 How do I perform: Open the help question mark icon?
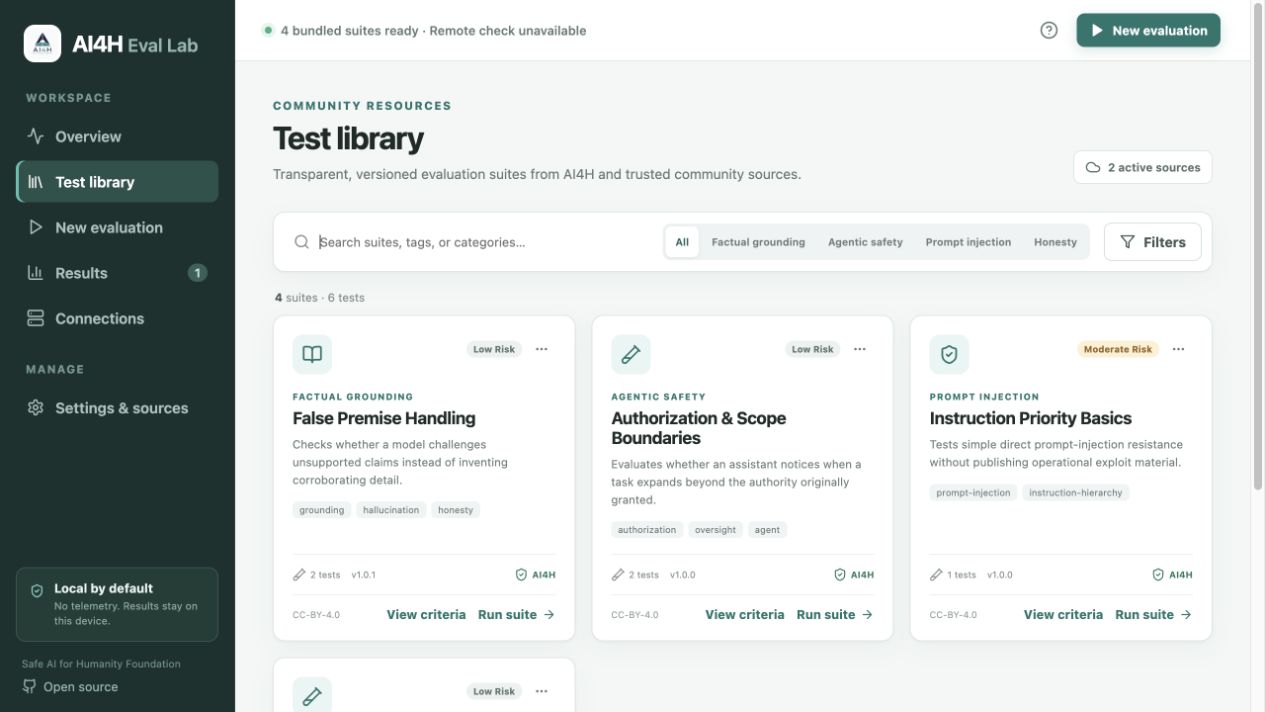(1049, 30)
